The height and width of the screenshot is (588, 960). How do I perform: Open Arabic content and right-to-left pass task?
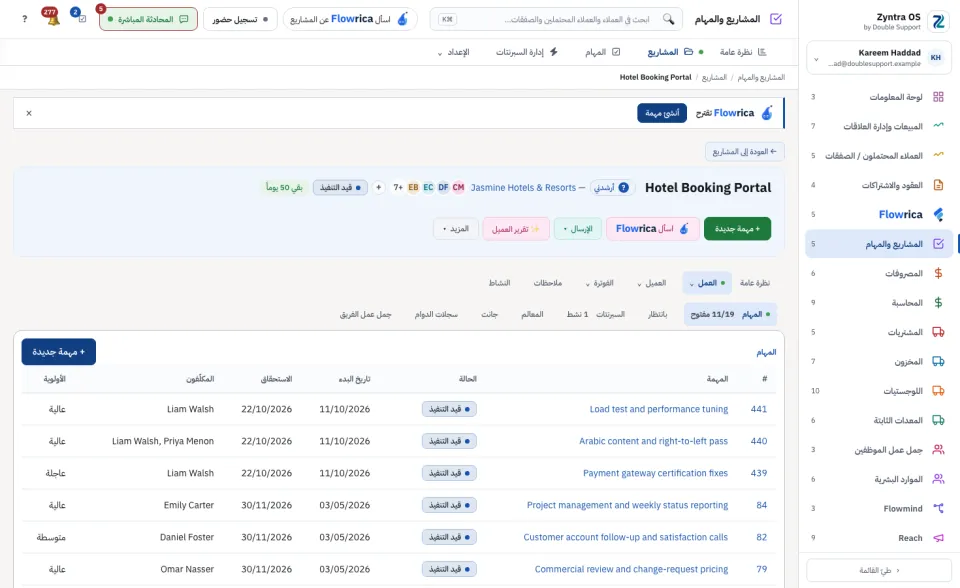653,441
